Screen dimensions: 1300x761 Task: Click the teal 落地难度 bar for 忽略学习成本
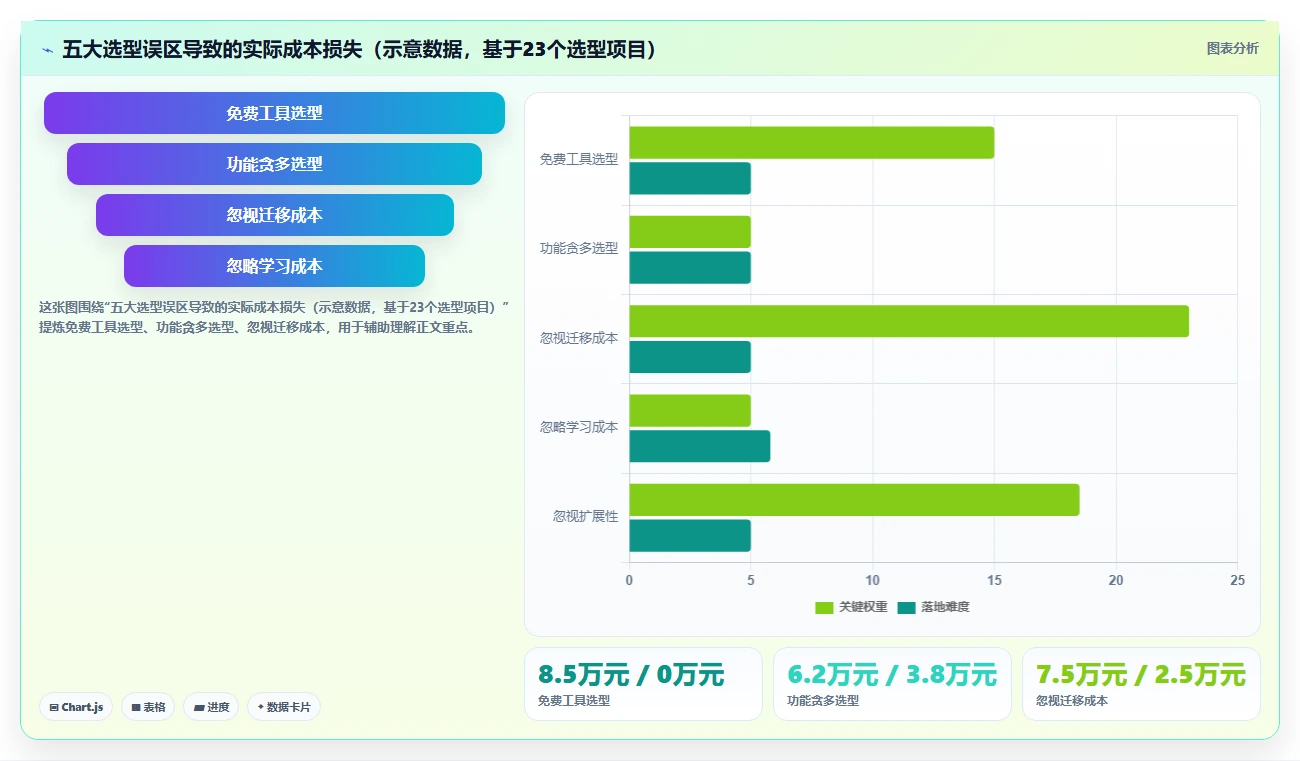(x=699, y=446)
